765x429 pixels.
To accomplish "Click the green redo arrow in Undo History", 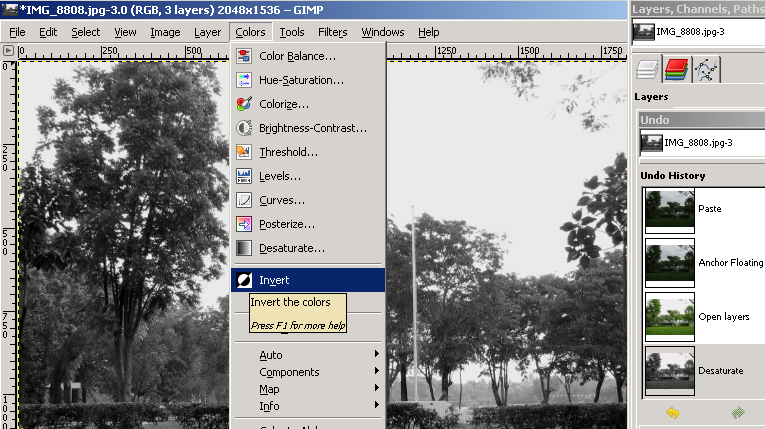I will [x=738, y=413].
